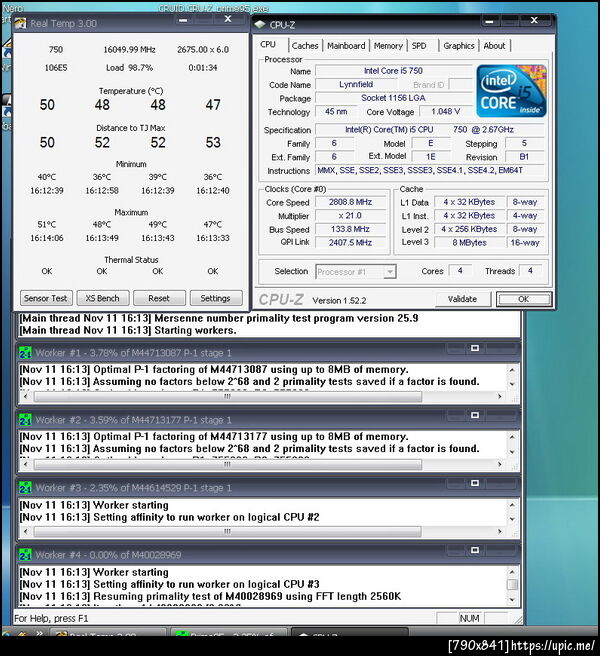Click the Worker #4 window icon

[25, 555]
